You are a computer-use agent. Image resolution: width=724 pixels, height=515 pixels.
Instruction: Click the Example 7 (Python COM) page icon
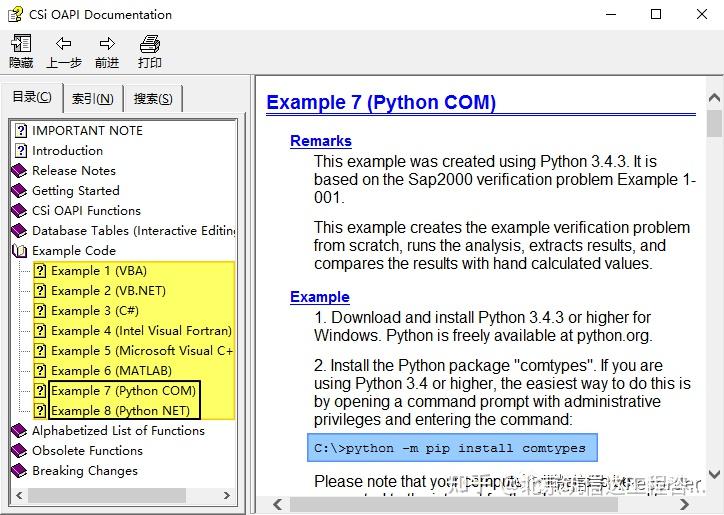click(x=41, y=391)
